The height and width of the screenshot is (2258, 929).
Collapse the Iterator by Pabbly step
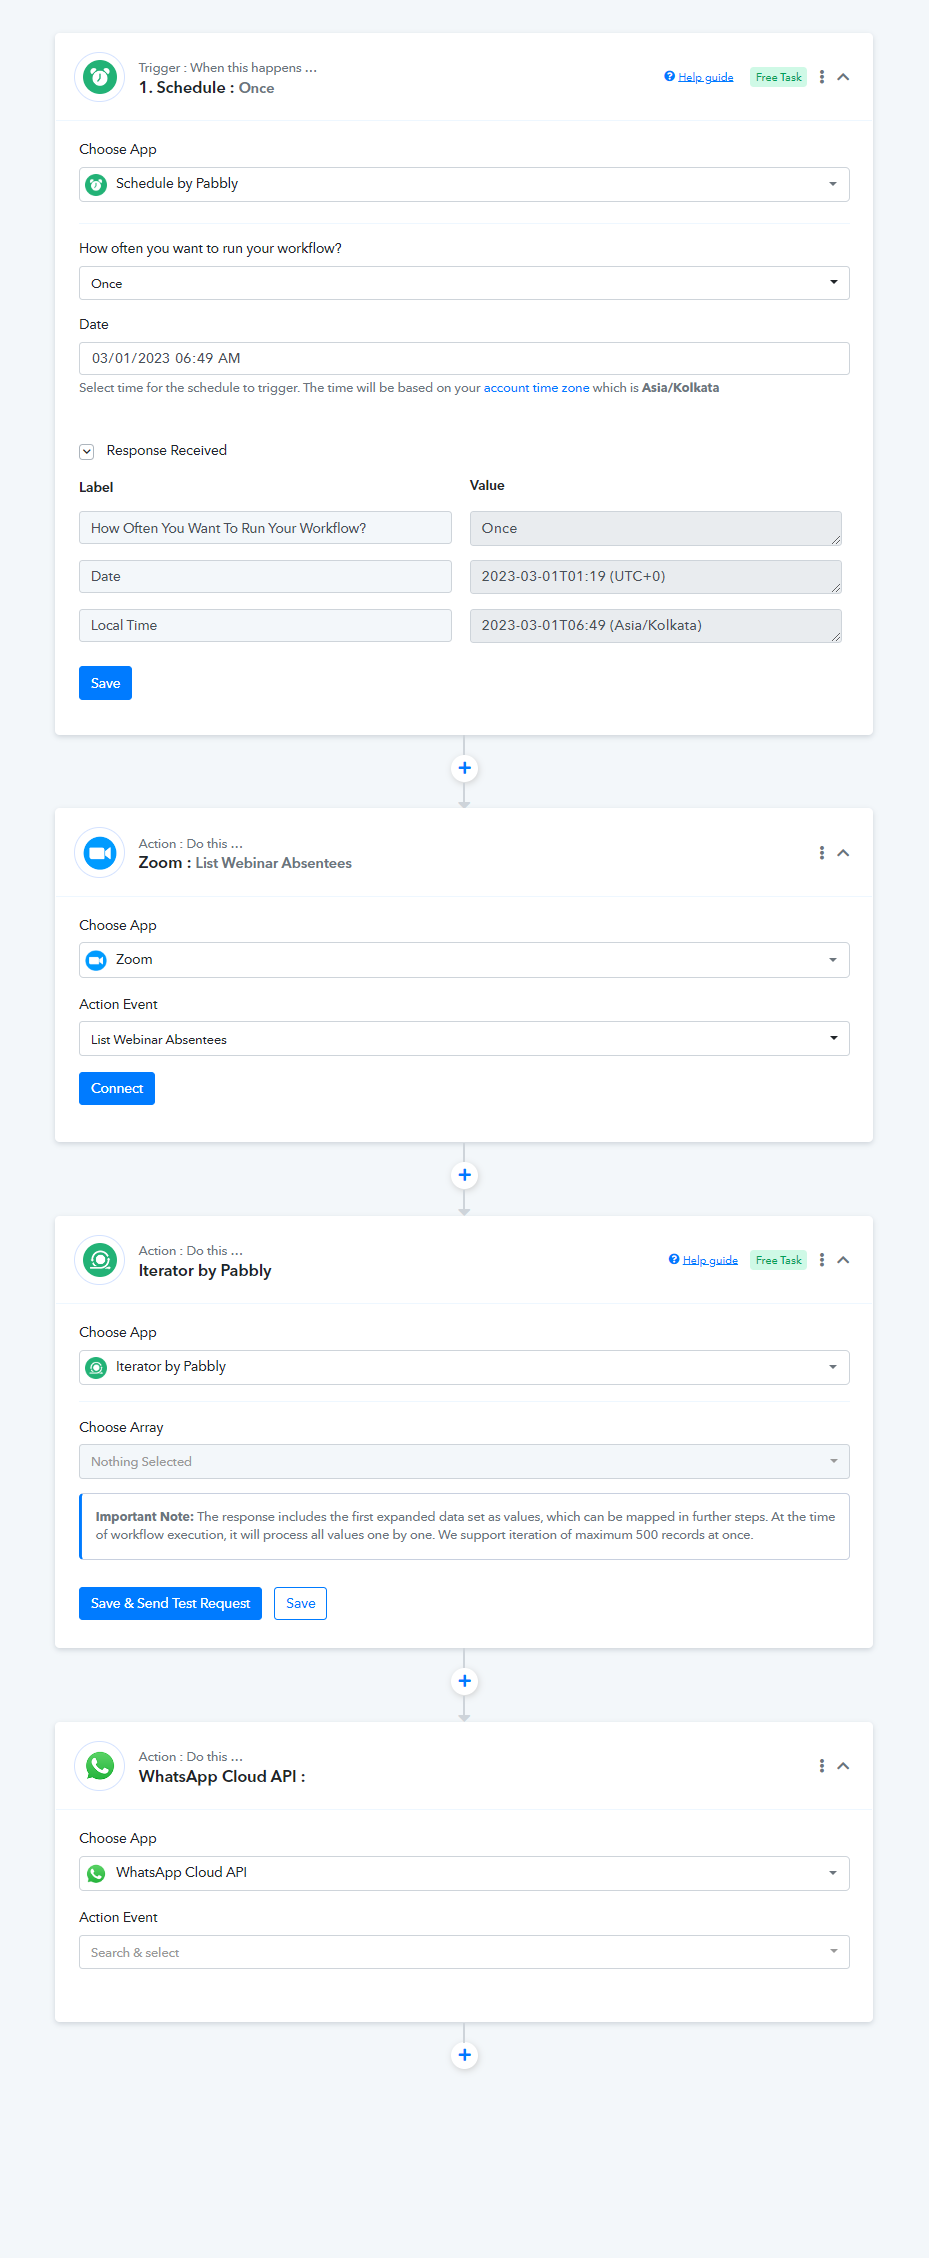pyautogui.click(x=843, y=1260)
